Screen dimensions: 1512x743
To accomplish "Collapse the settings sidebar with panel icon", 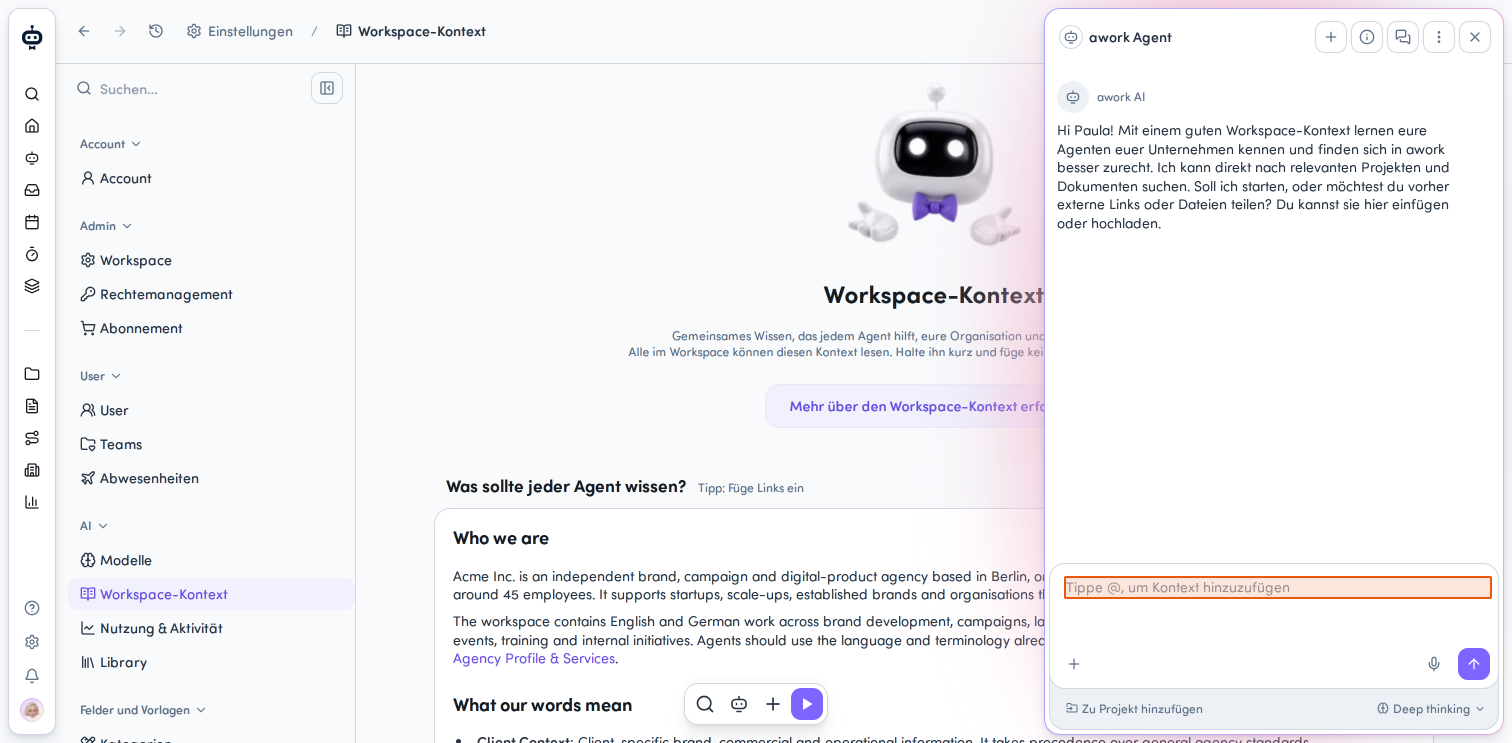I will (327, 88).
